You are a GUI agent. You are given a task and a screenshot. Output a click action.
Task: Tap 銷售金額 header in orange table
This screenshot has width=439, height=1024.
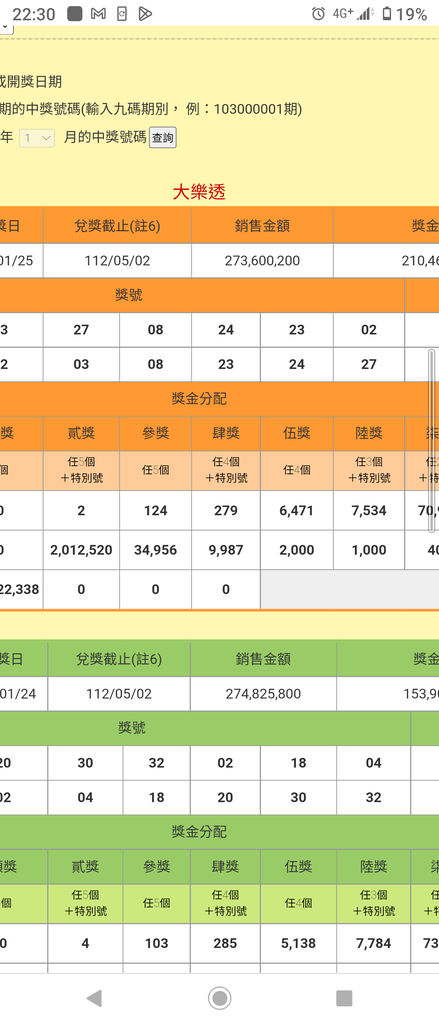263,226
